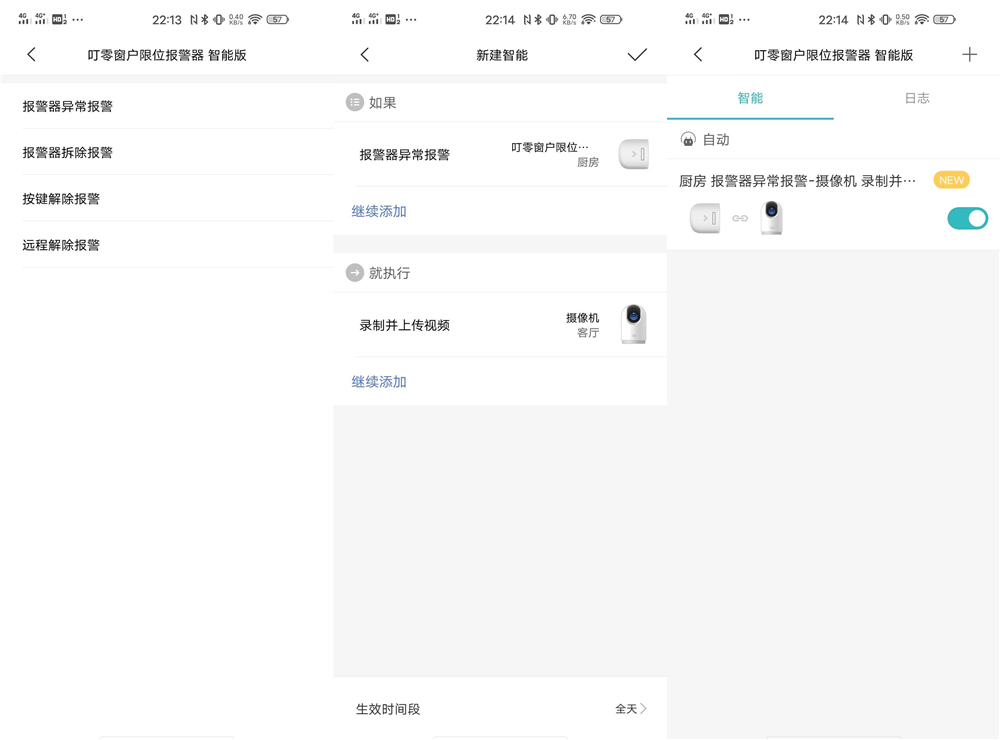The height and width of the screenshot is (740, 1000).
Task: Disable the kitchen alarm automation toggle
Action: 966,217
